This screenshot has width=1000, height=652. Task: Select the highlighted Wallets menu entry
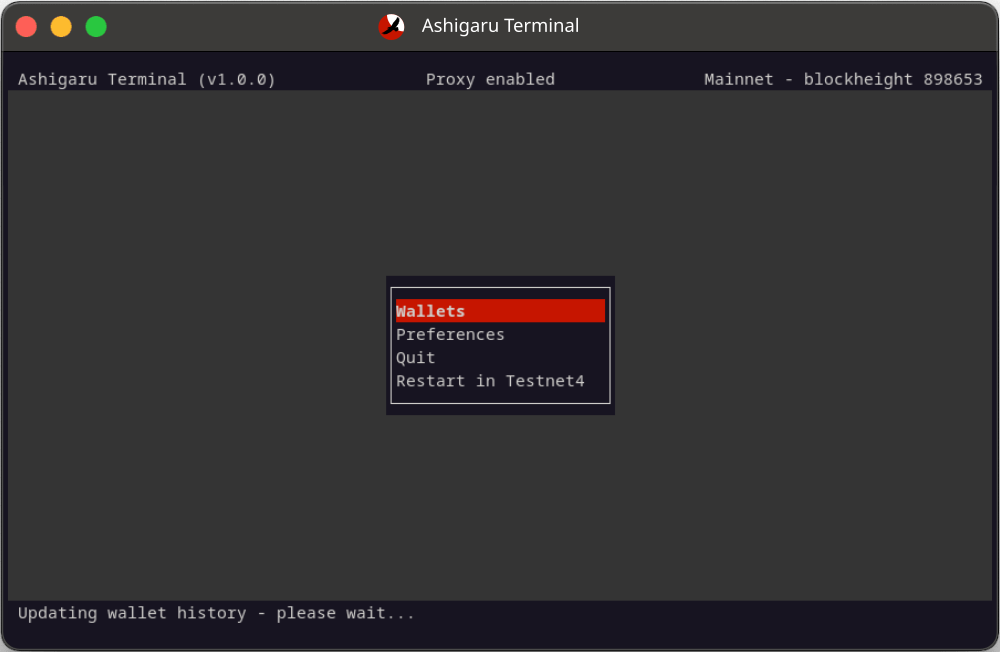(500, 311)
